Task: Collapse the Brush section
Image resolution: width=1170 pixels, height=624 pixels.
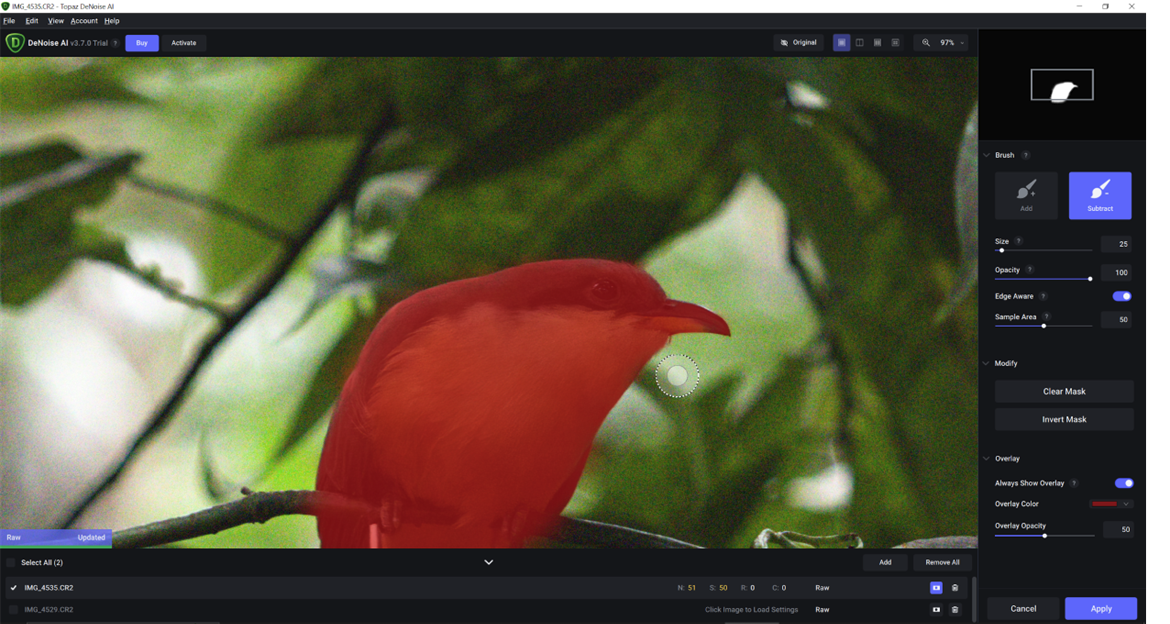Action: pos(990,155)
